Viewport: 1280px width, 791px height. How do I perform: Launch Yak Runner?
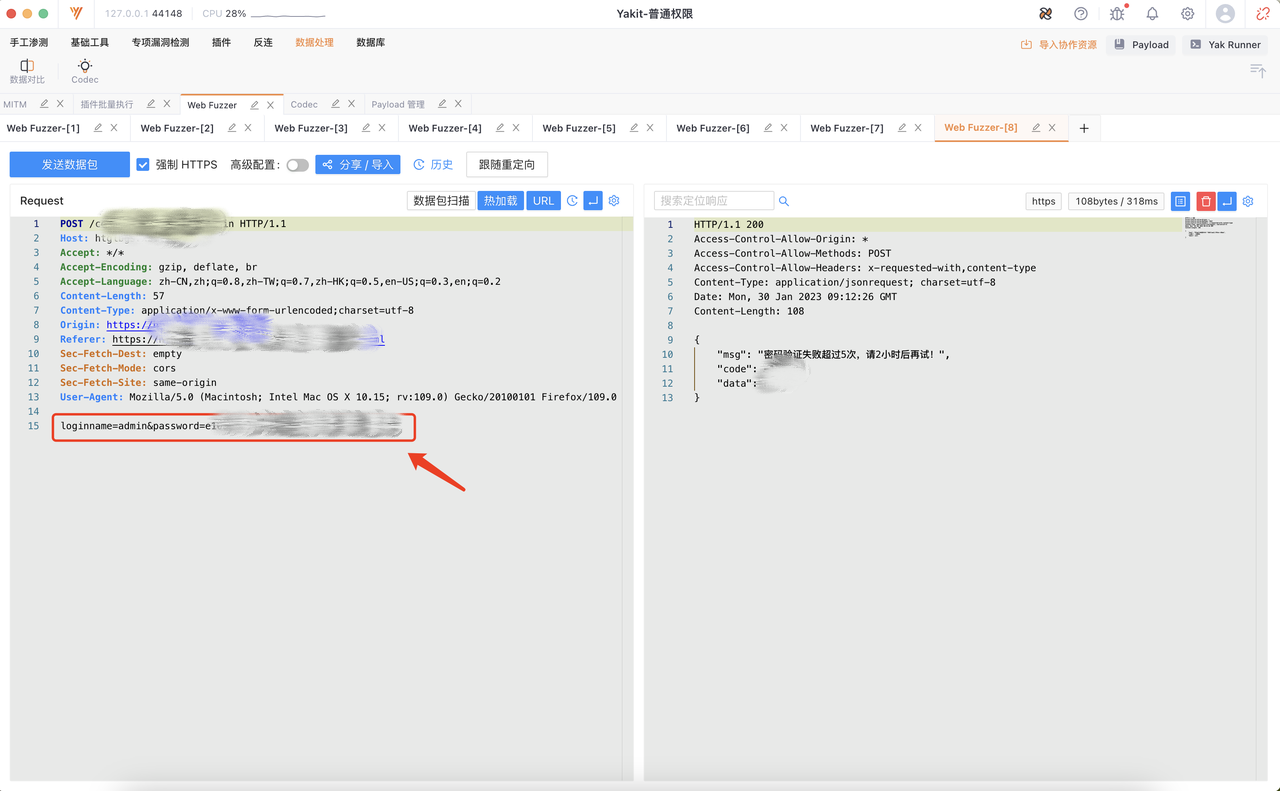click(1226, 45)
